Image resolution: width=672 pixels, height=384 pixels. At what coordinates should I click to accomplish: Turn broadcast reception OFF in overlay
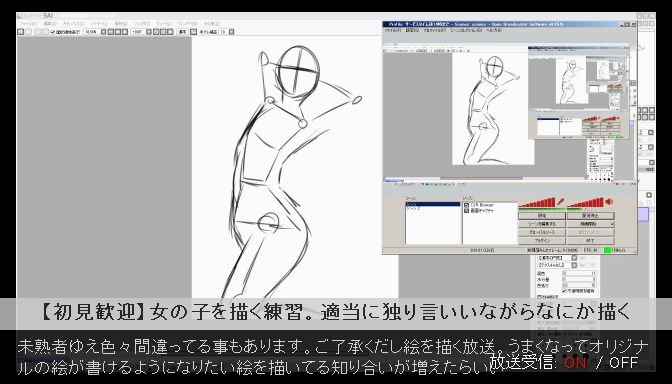point(624,363)
